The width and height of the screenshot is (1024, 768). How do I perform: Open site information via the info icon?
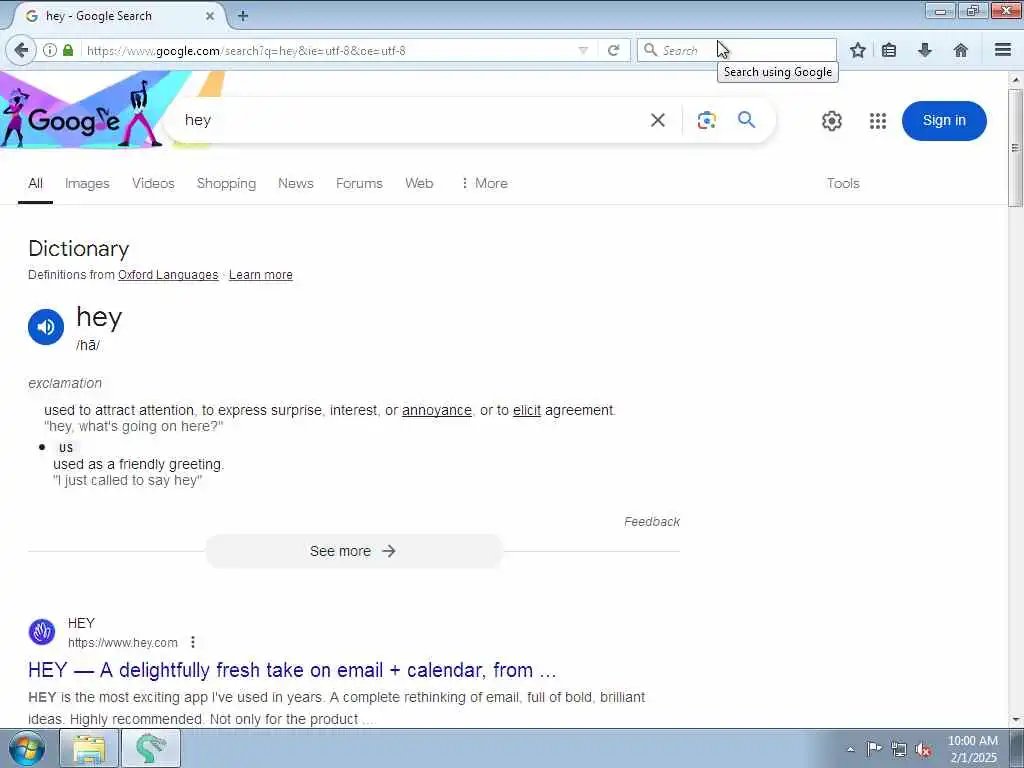(50, 50)
